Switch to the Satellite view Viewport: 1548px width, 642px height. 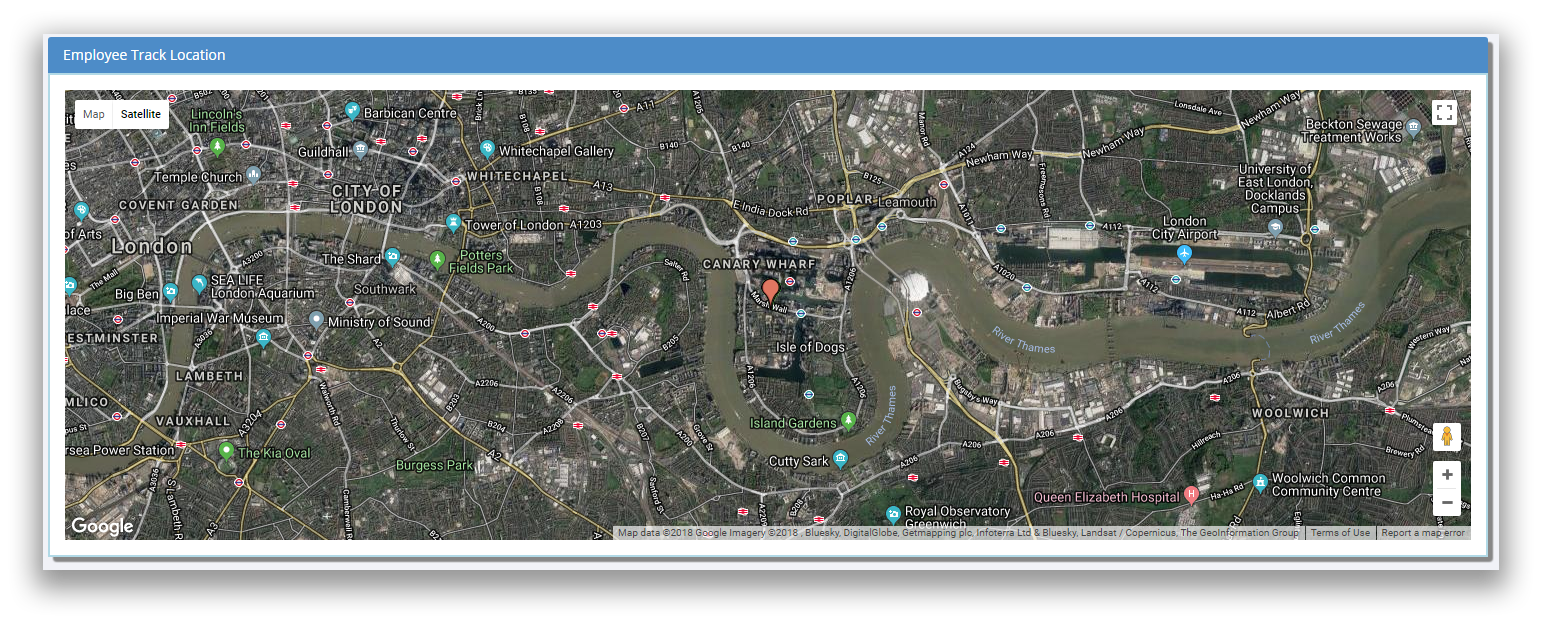point(141,114)
